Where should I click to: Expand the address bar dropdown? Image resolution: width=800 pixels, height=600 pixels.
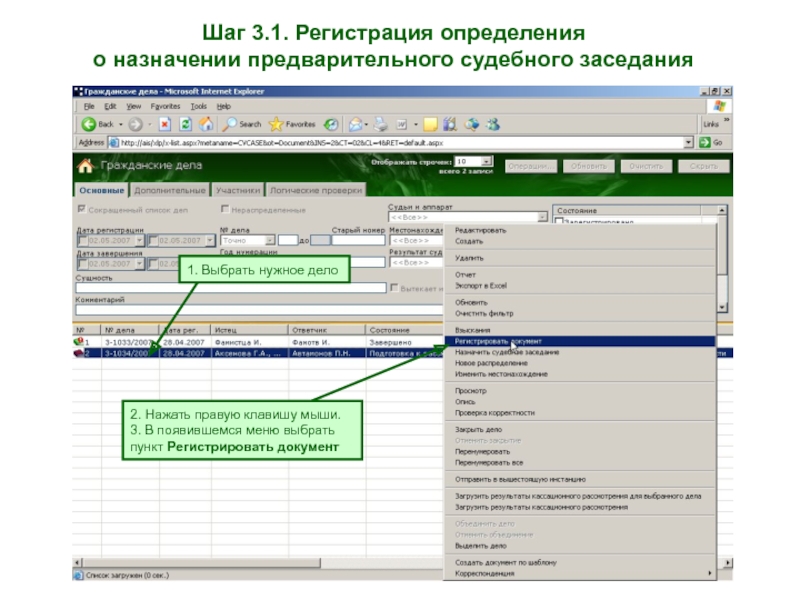pos(689,143)
